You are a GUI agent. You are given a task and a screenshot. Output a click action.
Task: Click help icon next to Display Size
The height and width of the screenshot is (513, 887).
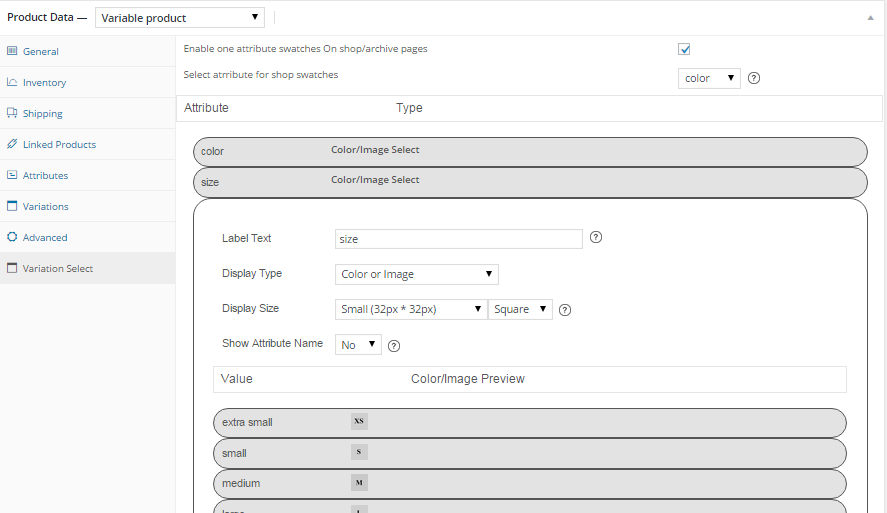tap(565, 310)
